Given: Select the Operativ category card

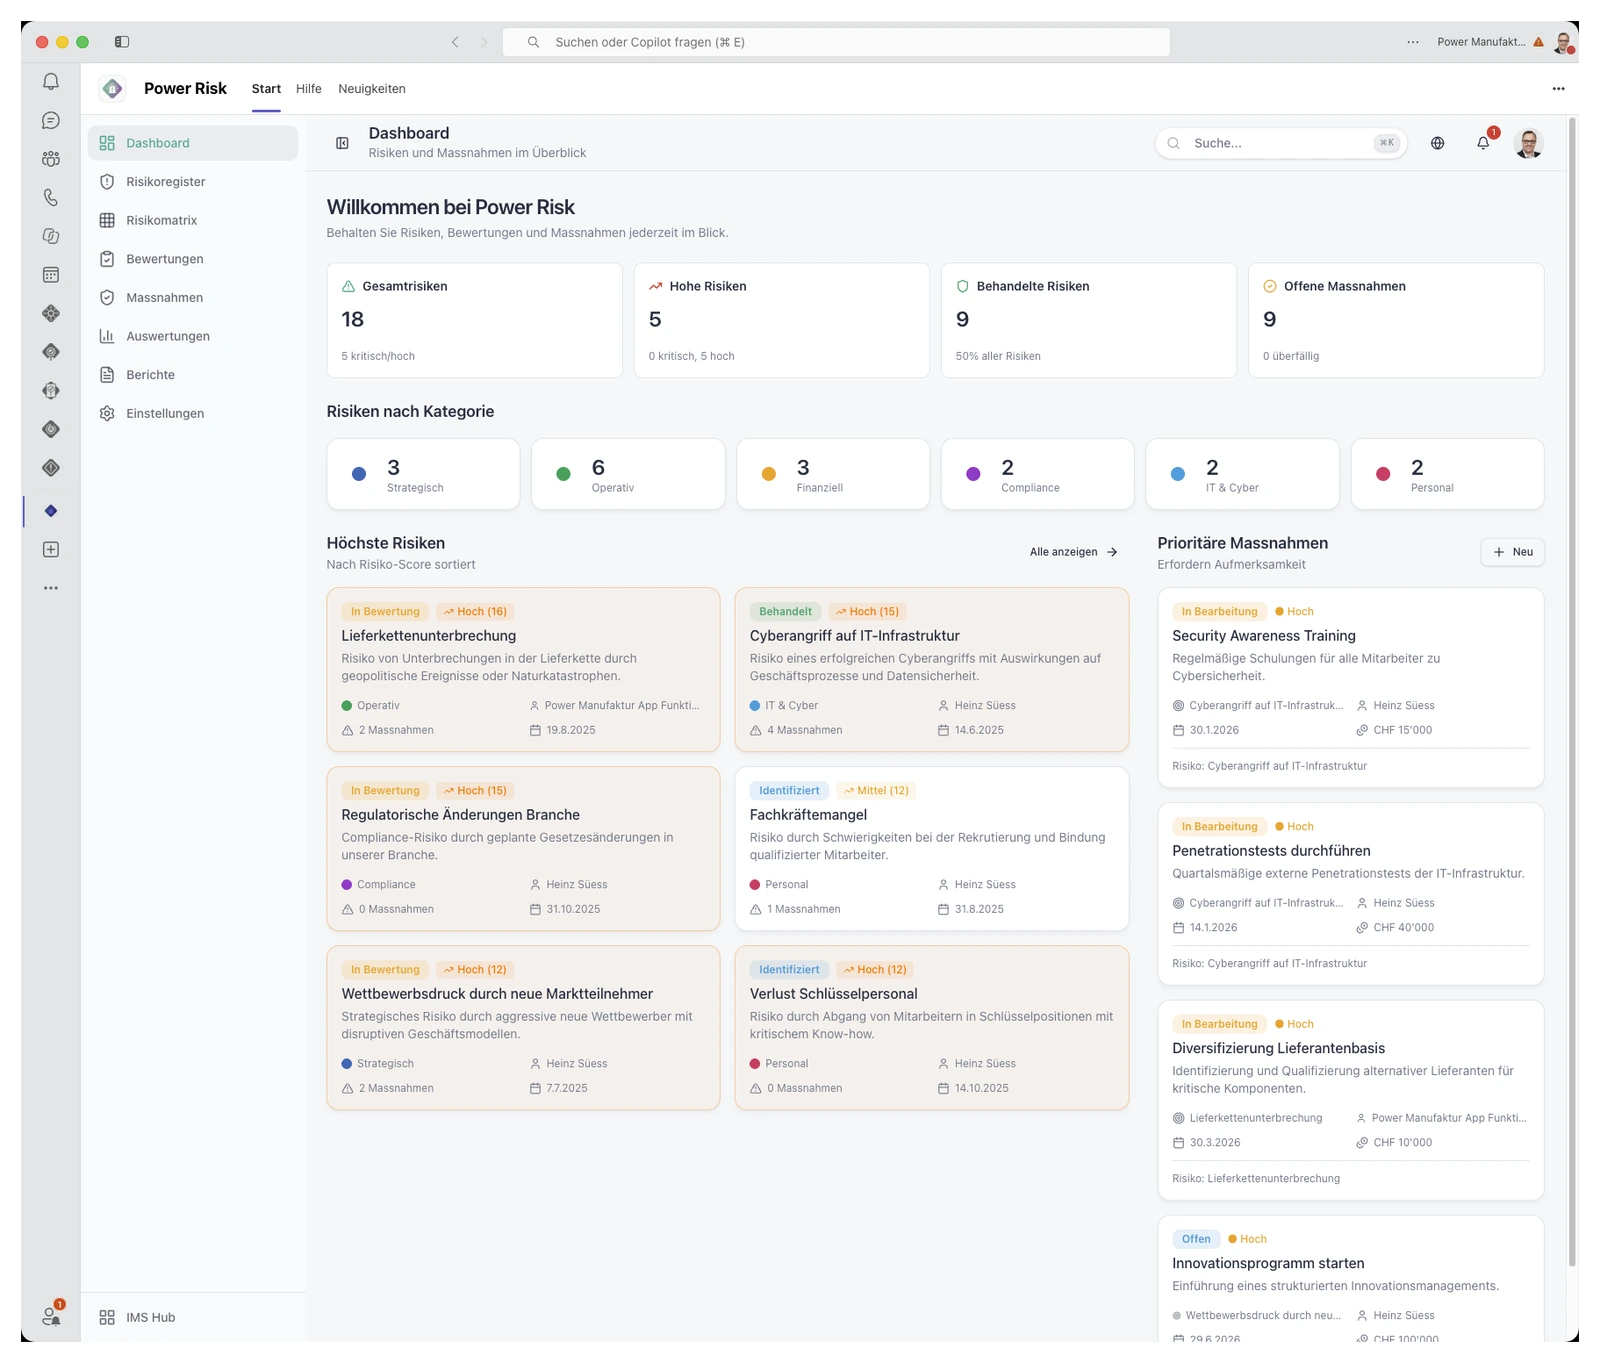Looking at the screenshot, I should click(x=628, y=474).
